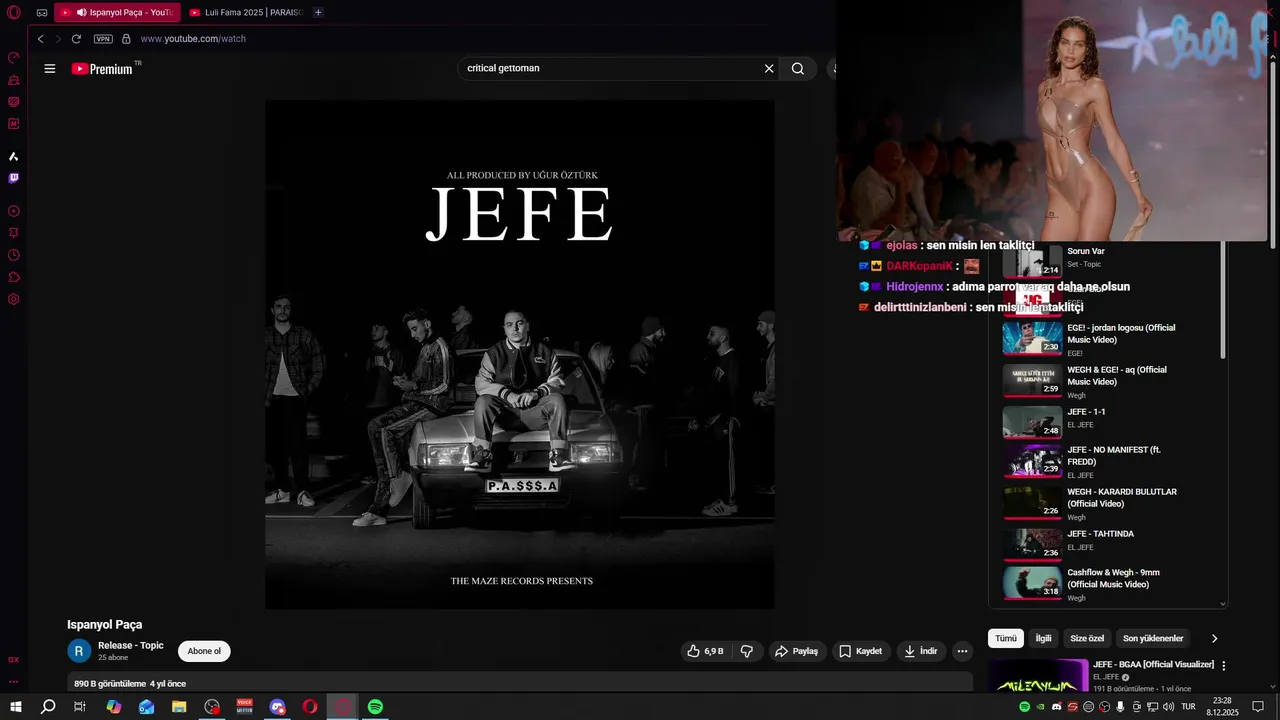1280x720 pixels.
Task: Show more filter chips with right arrow
Action: (1214, 638)
